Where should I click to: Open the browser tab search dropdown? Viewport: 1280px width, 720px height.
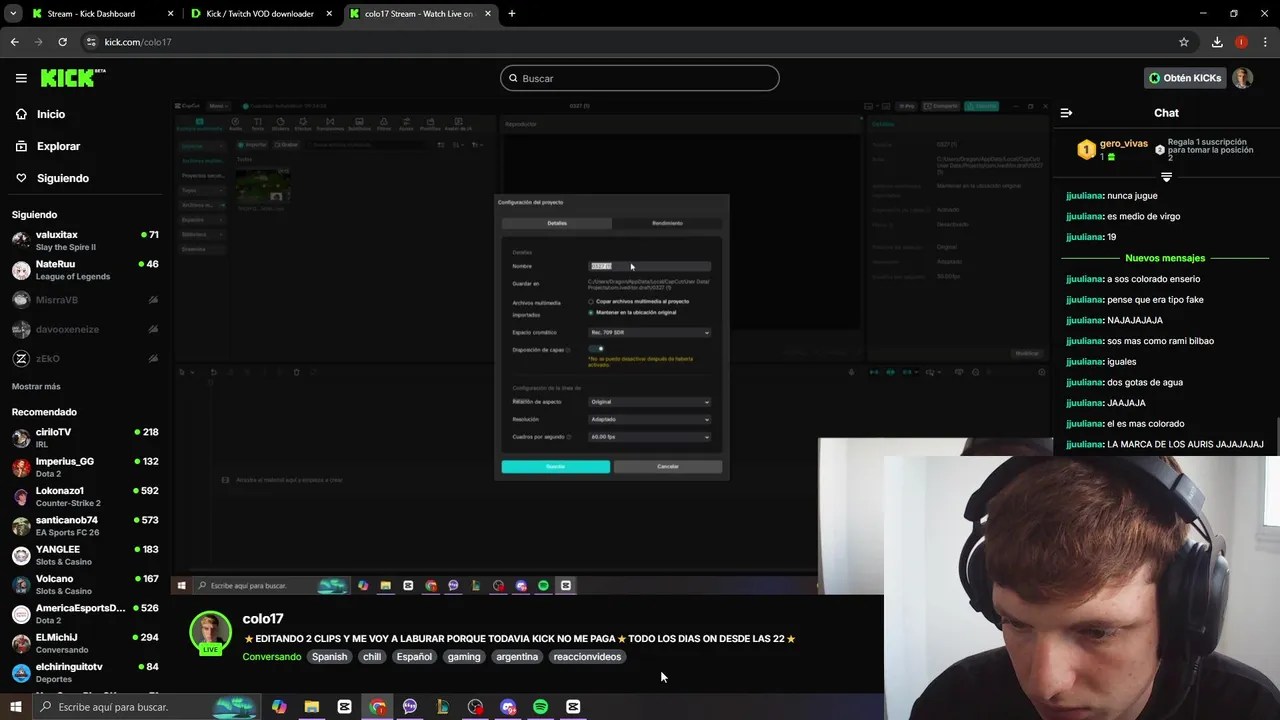pos(13,14)
